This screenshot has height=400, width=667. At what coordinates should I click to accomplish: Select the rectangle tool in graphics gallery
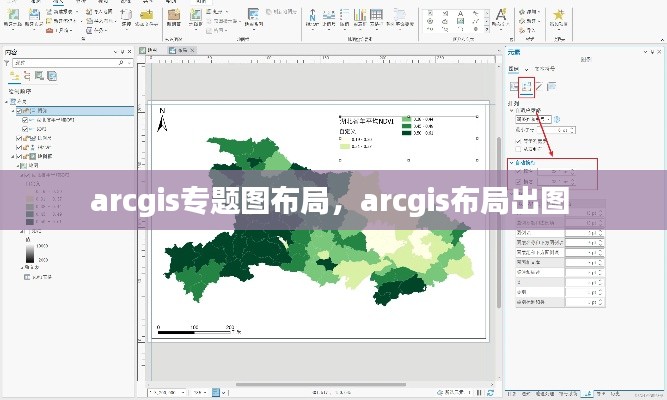tap(430, 13)
